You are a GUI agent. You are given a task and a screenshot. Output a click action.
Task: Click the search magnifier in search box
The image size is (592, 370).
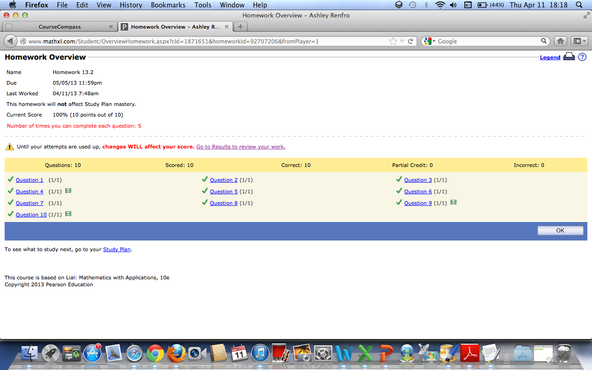(x=544, y=41)
